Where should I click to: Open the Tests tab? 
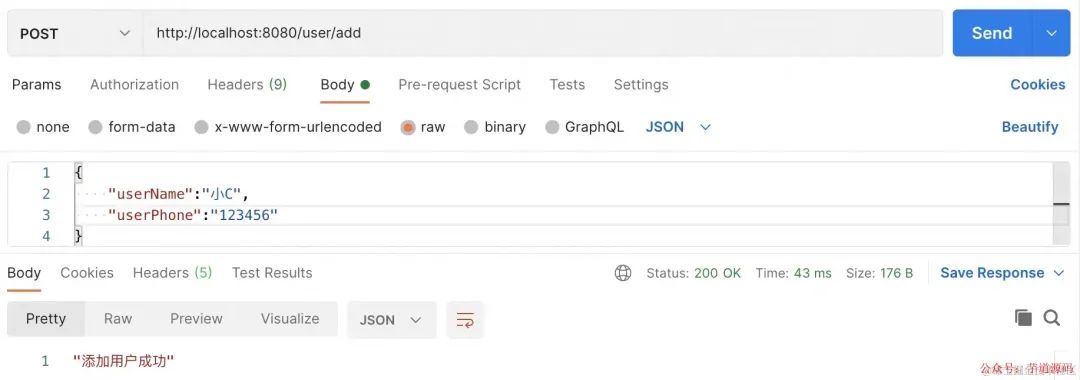coord(567,85)
